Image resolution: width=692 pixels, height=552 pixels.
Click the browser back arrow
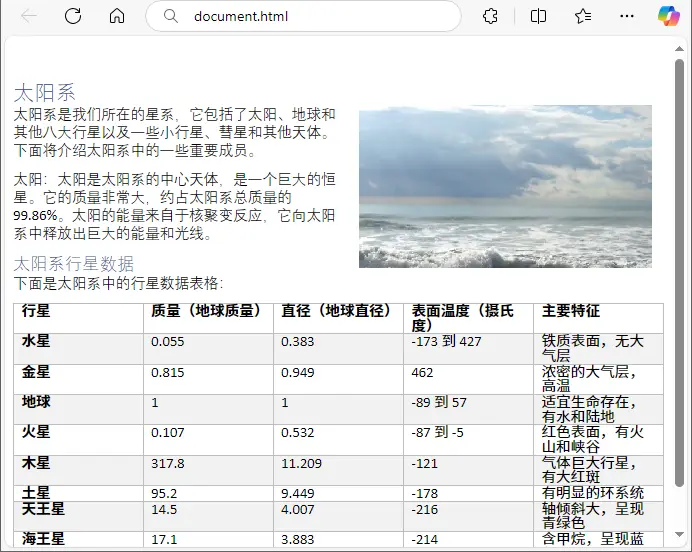[x=29, y=16]
